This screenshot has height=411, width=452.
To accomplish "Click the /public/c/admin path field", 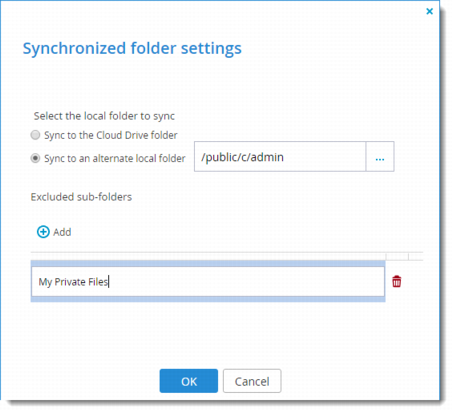I will click(x=280, y=156).
